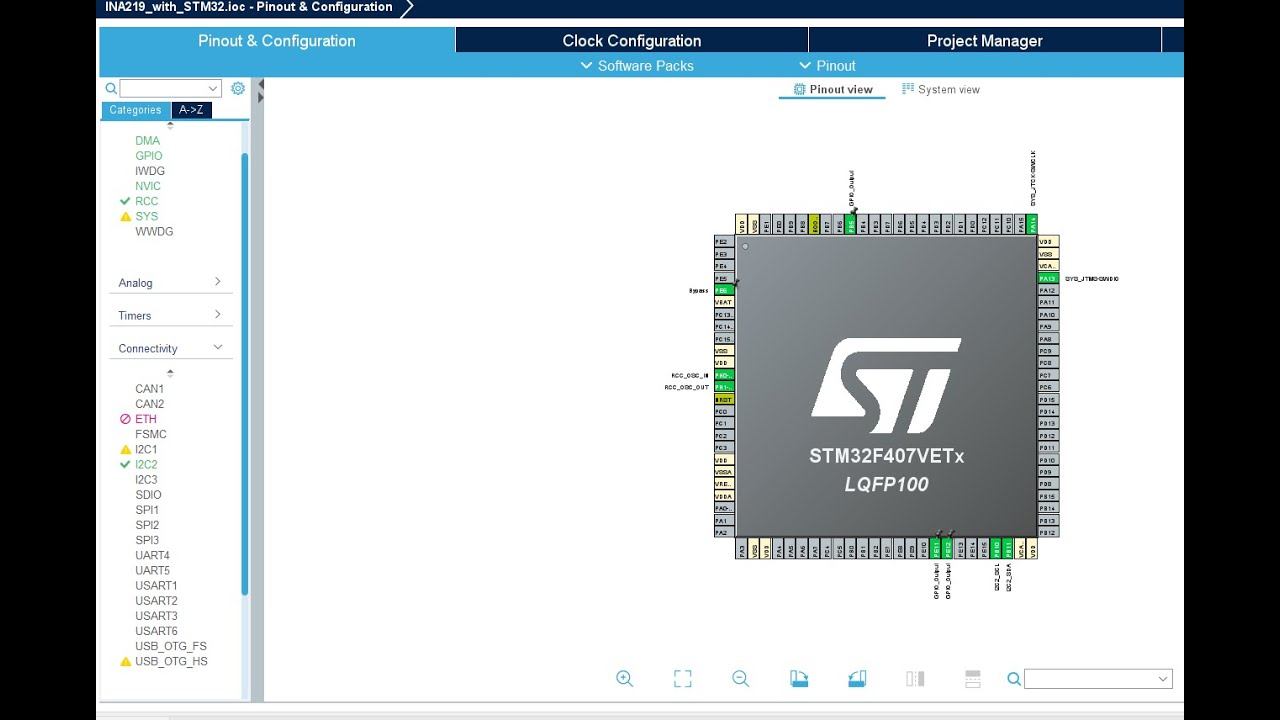Select the A->Z tab

point(191,110)
